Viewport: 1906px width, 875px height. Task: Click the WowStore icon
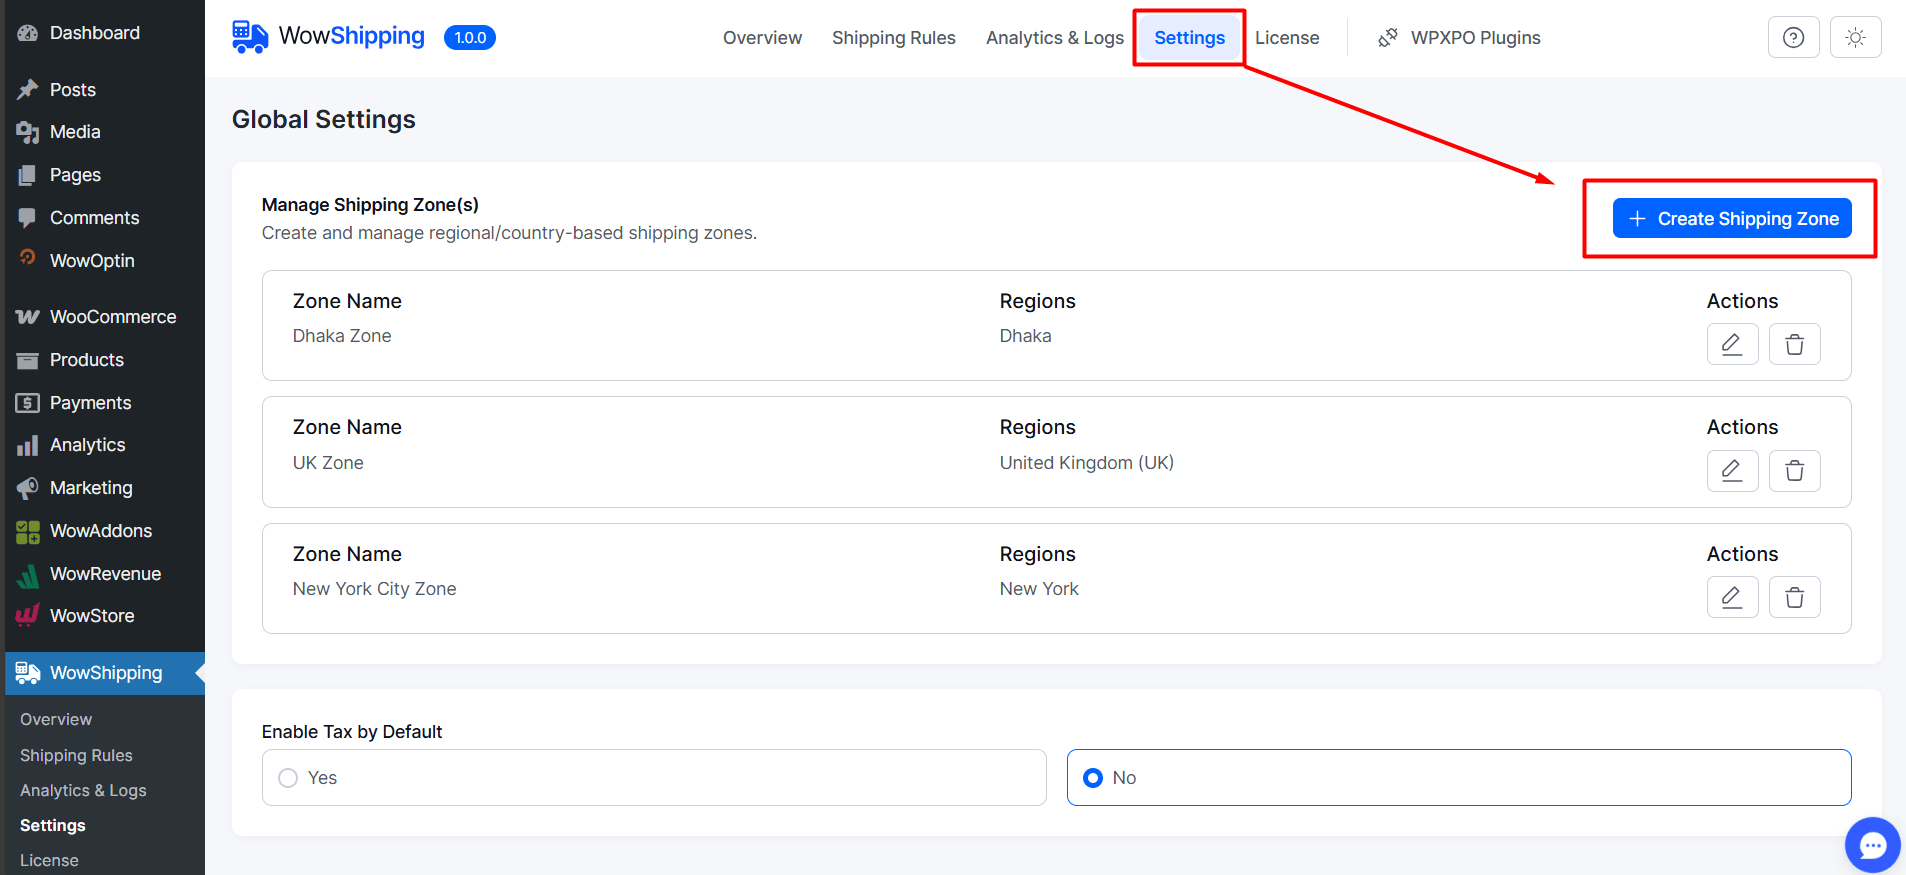pyautogui.click(x=28, y=616)
